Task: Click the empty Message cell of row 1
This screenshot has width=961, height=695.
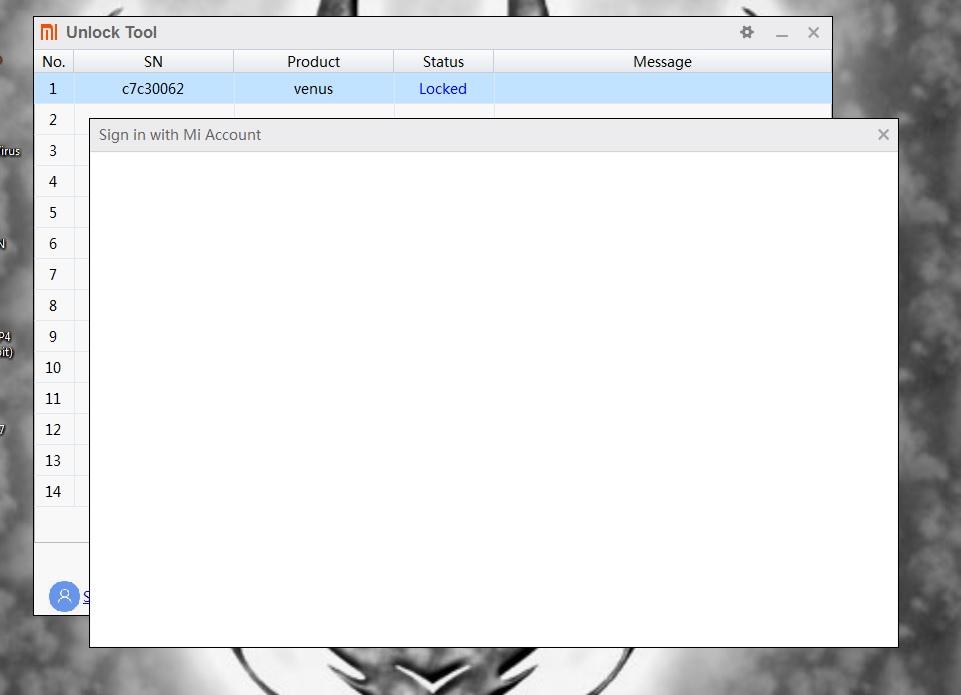Action: tap(662, 89)
